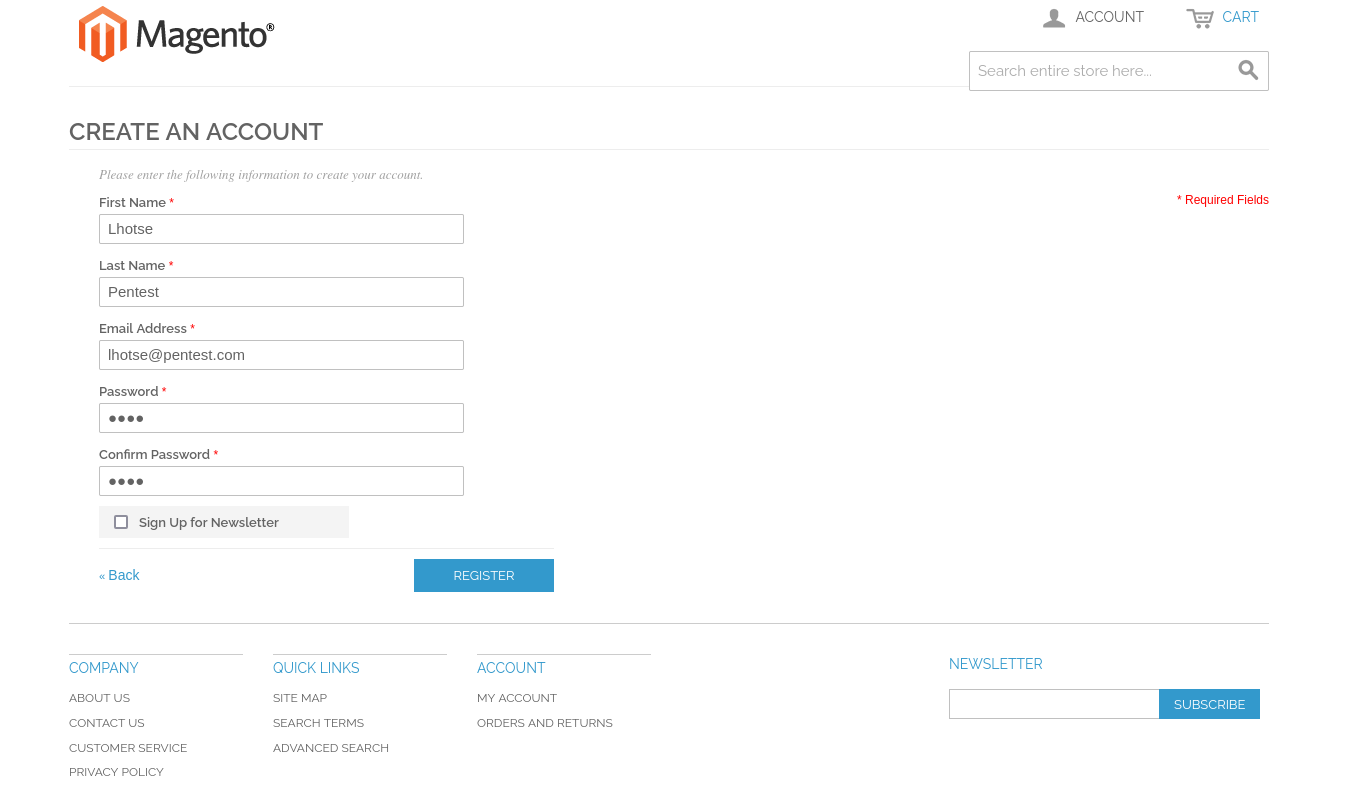Click the newsletter email input field
This screenshot has height=795, width=1357.
[x=1054, y=704]
